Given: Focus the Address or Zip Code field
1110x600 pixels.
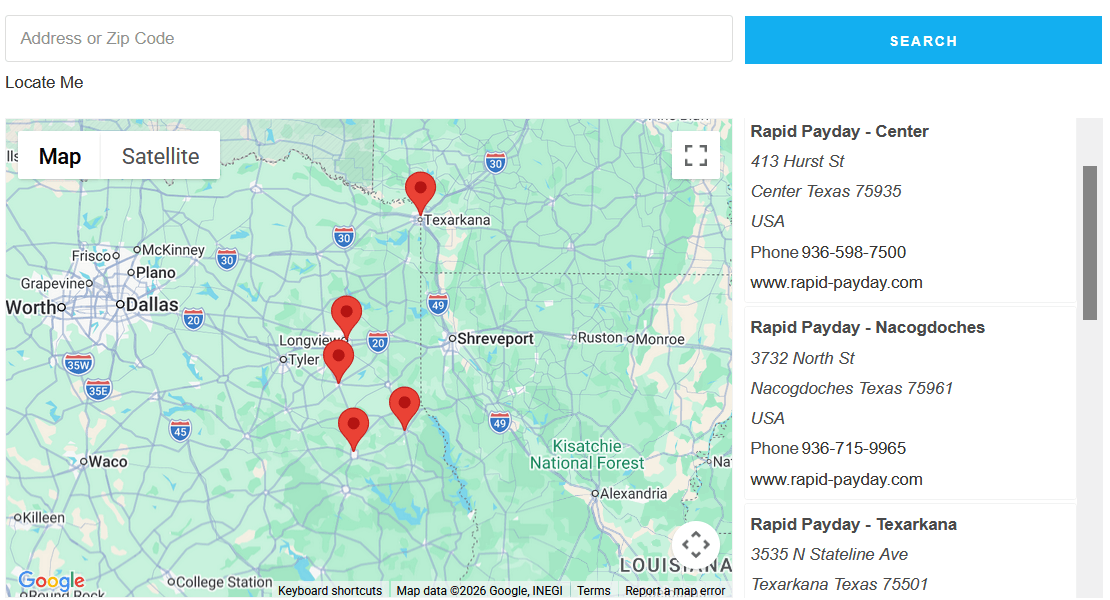Looking at the screenshot, I should coord(369,38).
